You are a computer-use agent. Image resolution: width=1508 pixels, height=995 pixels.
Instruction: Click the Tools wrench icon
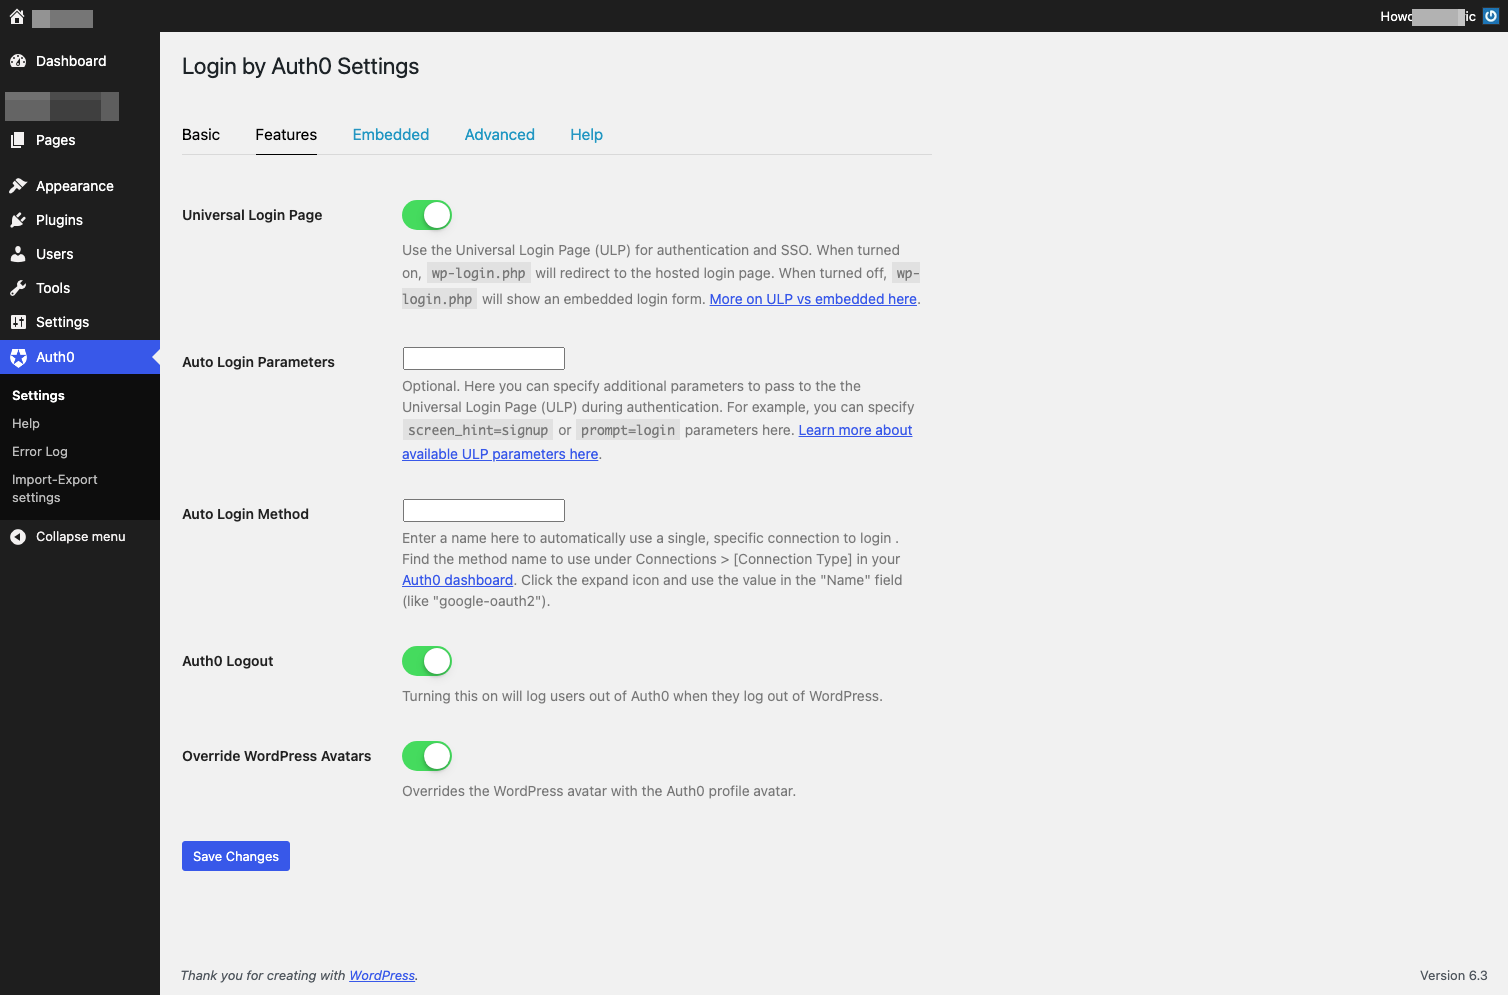tap(18, 288)
